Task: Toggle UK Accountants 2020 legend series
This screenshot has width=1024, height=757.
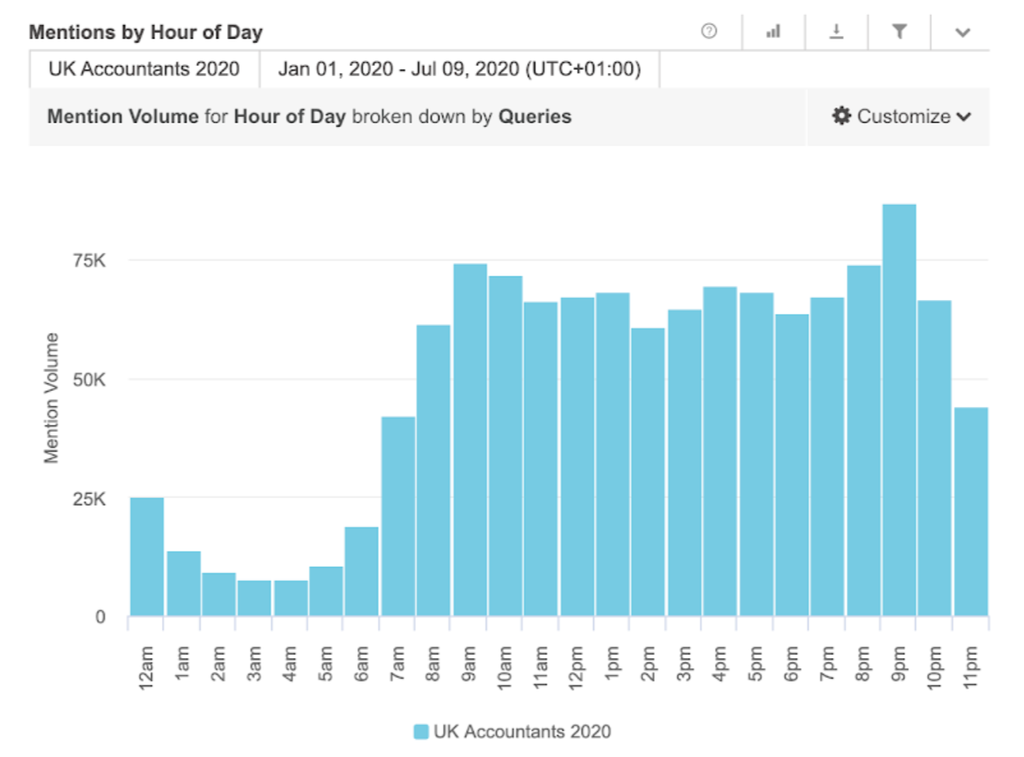Action: 521,731
